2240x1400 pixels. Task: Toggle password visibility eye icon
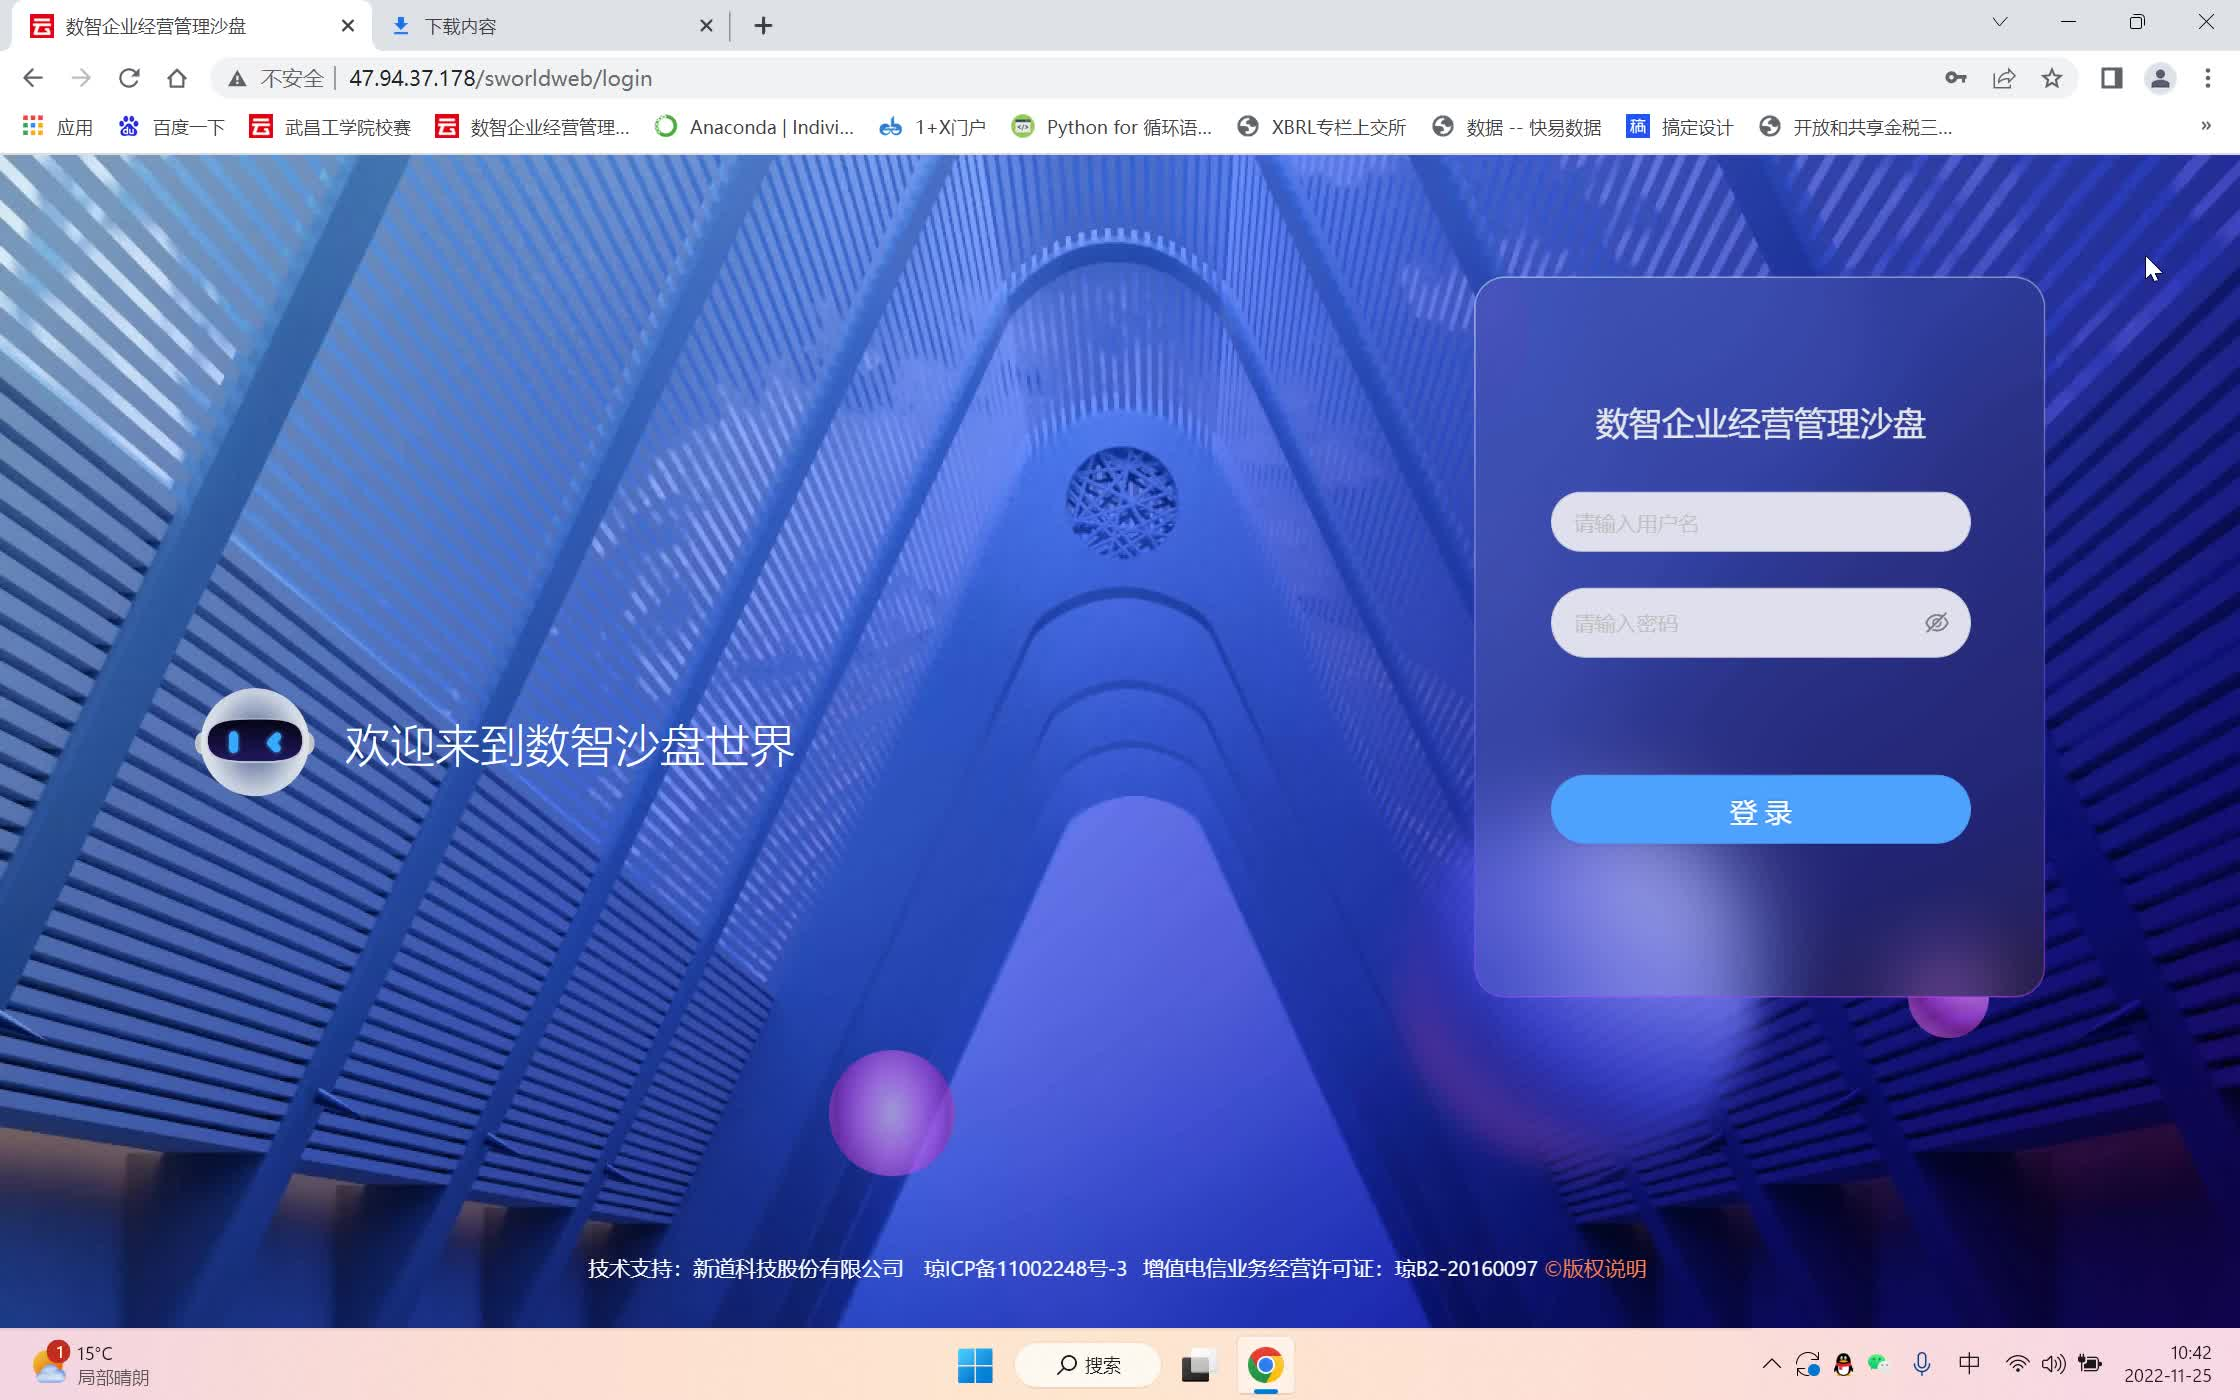(x=1936, y=623)
